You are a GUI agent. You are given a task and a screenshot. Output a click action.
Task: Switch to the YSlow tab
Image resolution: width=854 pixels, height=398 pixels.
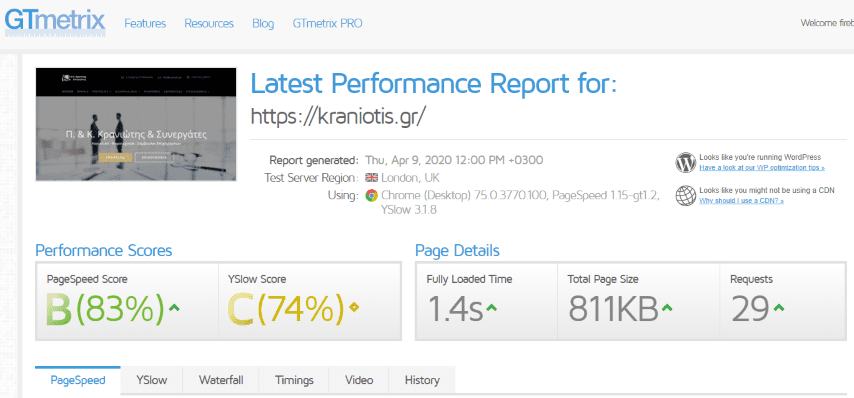pos(151,380)
